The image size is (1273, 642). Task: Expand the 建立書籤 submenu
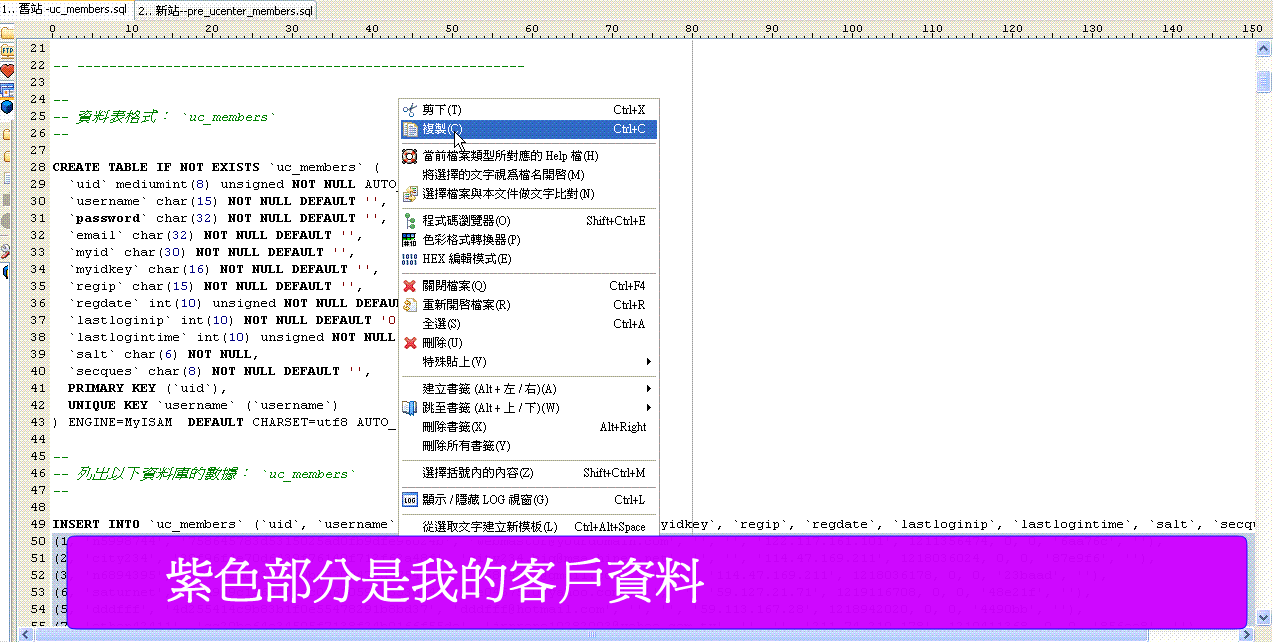(x=528, y=389)
